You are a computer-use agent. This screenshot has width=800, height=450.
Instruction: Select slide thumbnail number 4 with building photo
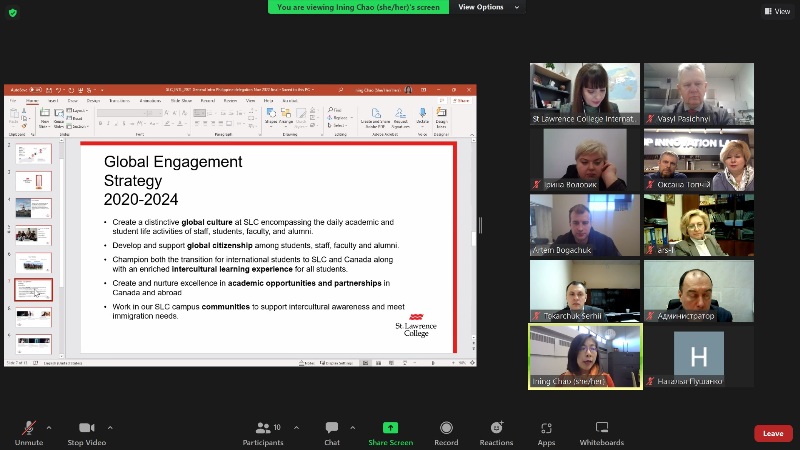(33, 208)
